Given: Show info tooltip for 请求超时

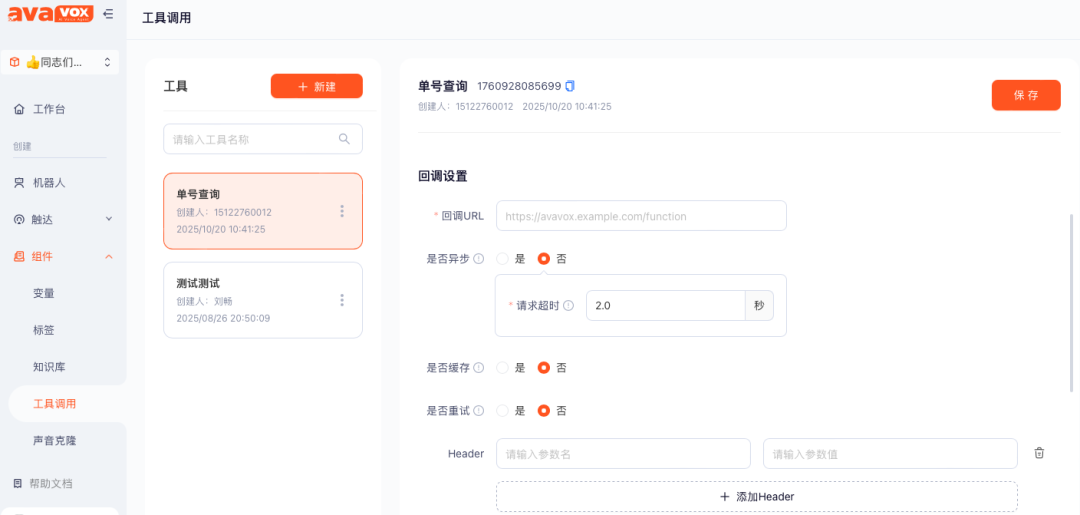Looking at the screenshot, I should 568,306.
